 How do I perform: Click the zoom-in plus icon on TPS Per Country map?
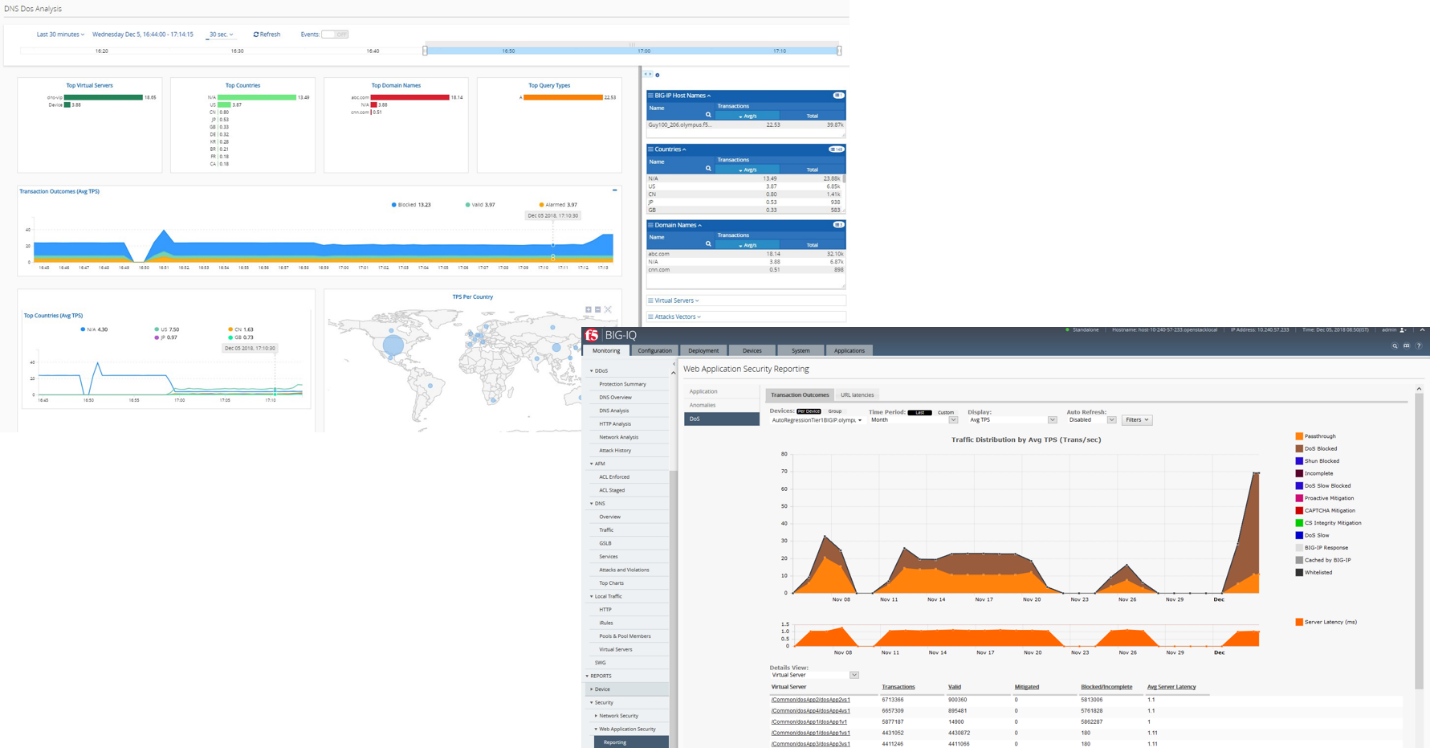(x=589, y=310)
